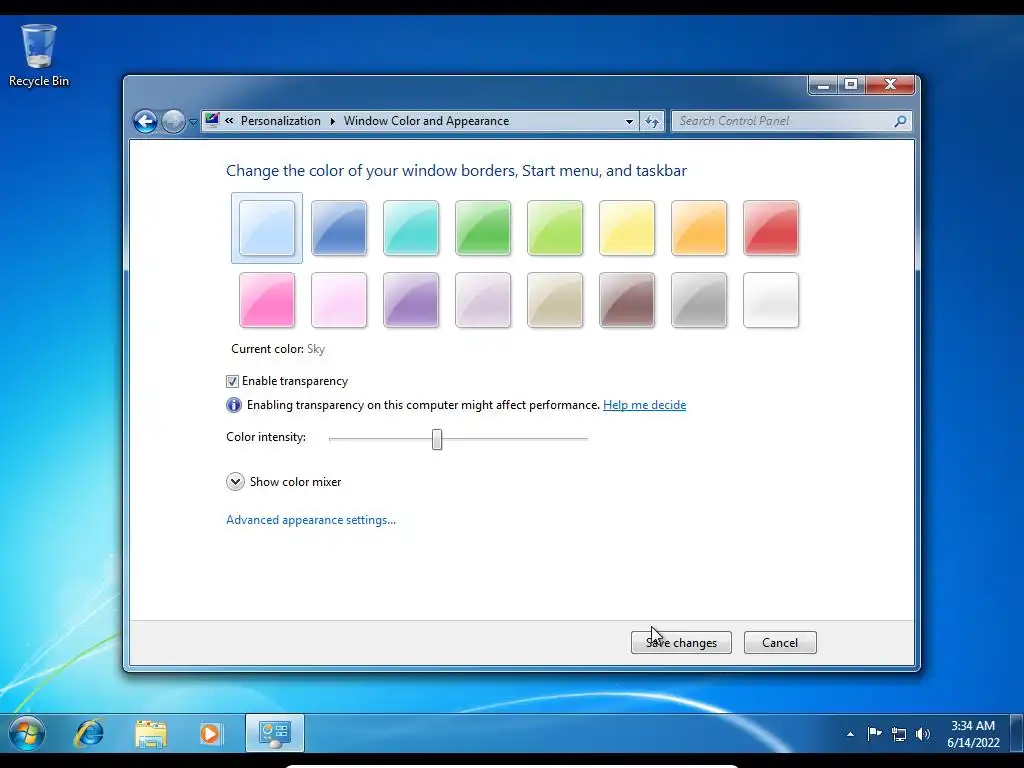Open Advanced appearance settings link

tap(311, 520)
